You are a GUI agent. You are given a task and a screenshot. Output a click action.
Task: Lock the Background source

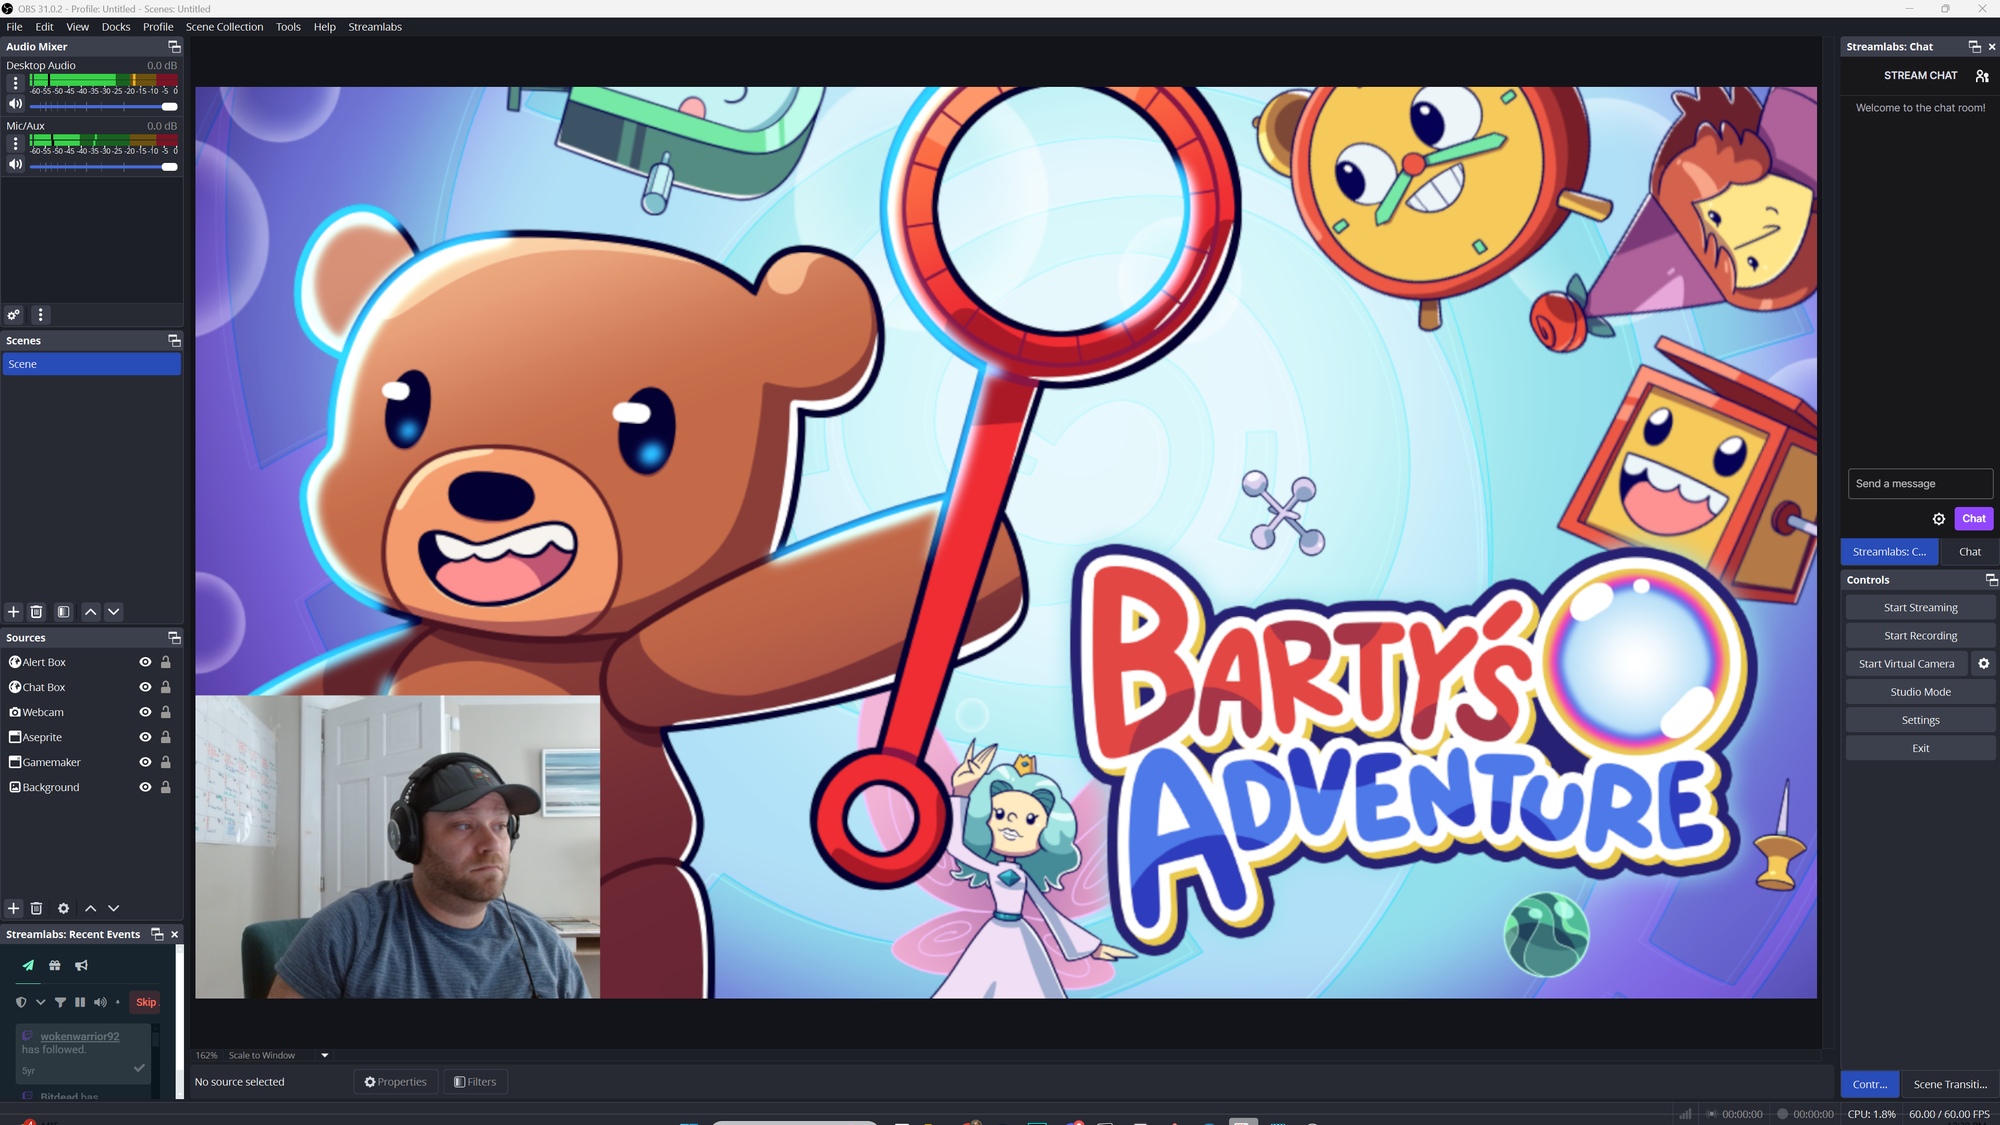click(x=166, y=787)
